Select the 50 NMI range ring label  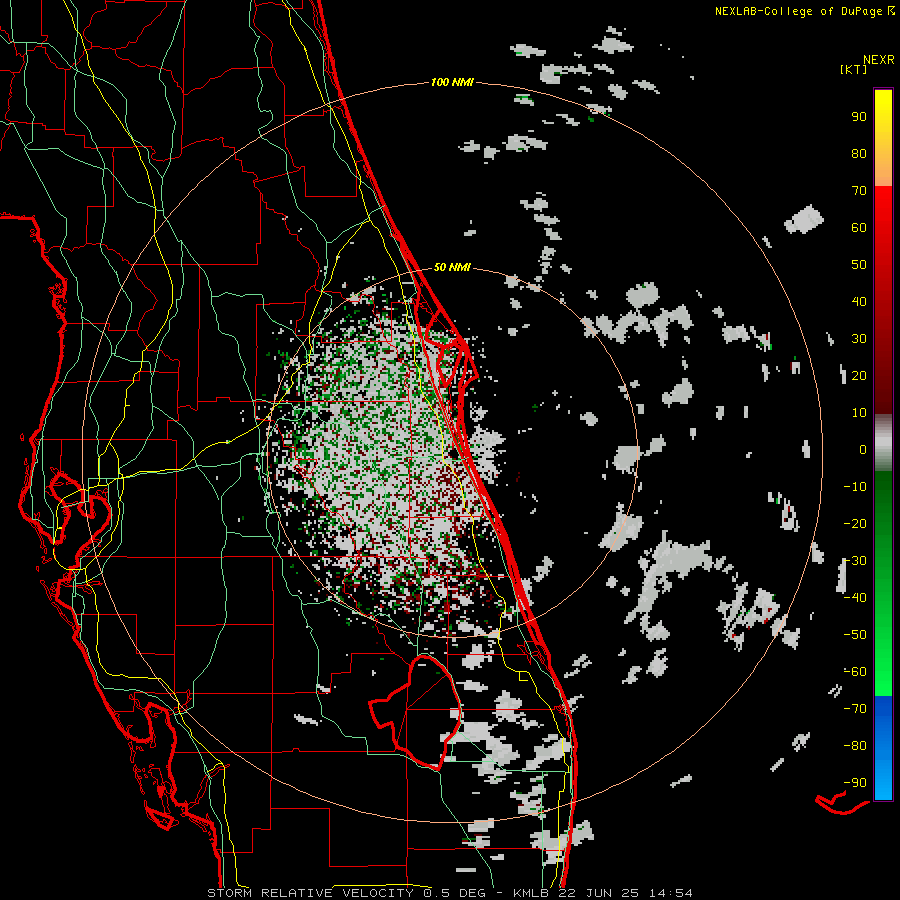[x=452, y=267]
